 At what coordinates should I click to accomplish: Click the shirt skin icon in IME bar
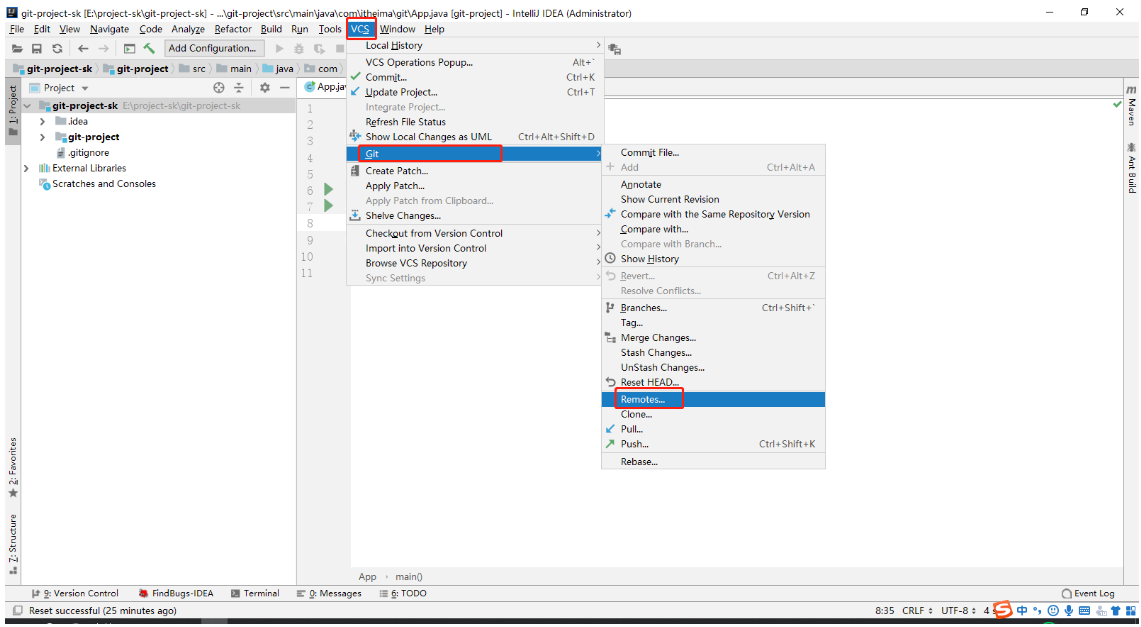(x=1115, y=610)
